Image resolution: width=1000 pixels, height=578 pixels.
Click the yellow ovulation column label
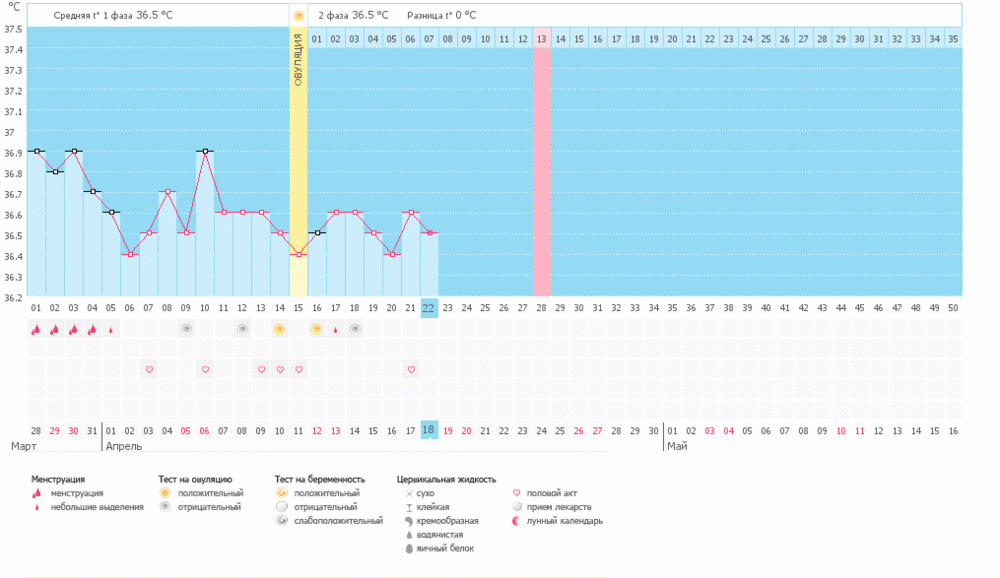(x=298, y=60)
